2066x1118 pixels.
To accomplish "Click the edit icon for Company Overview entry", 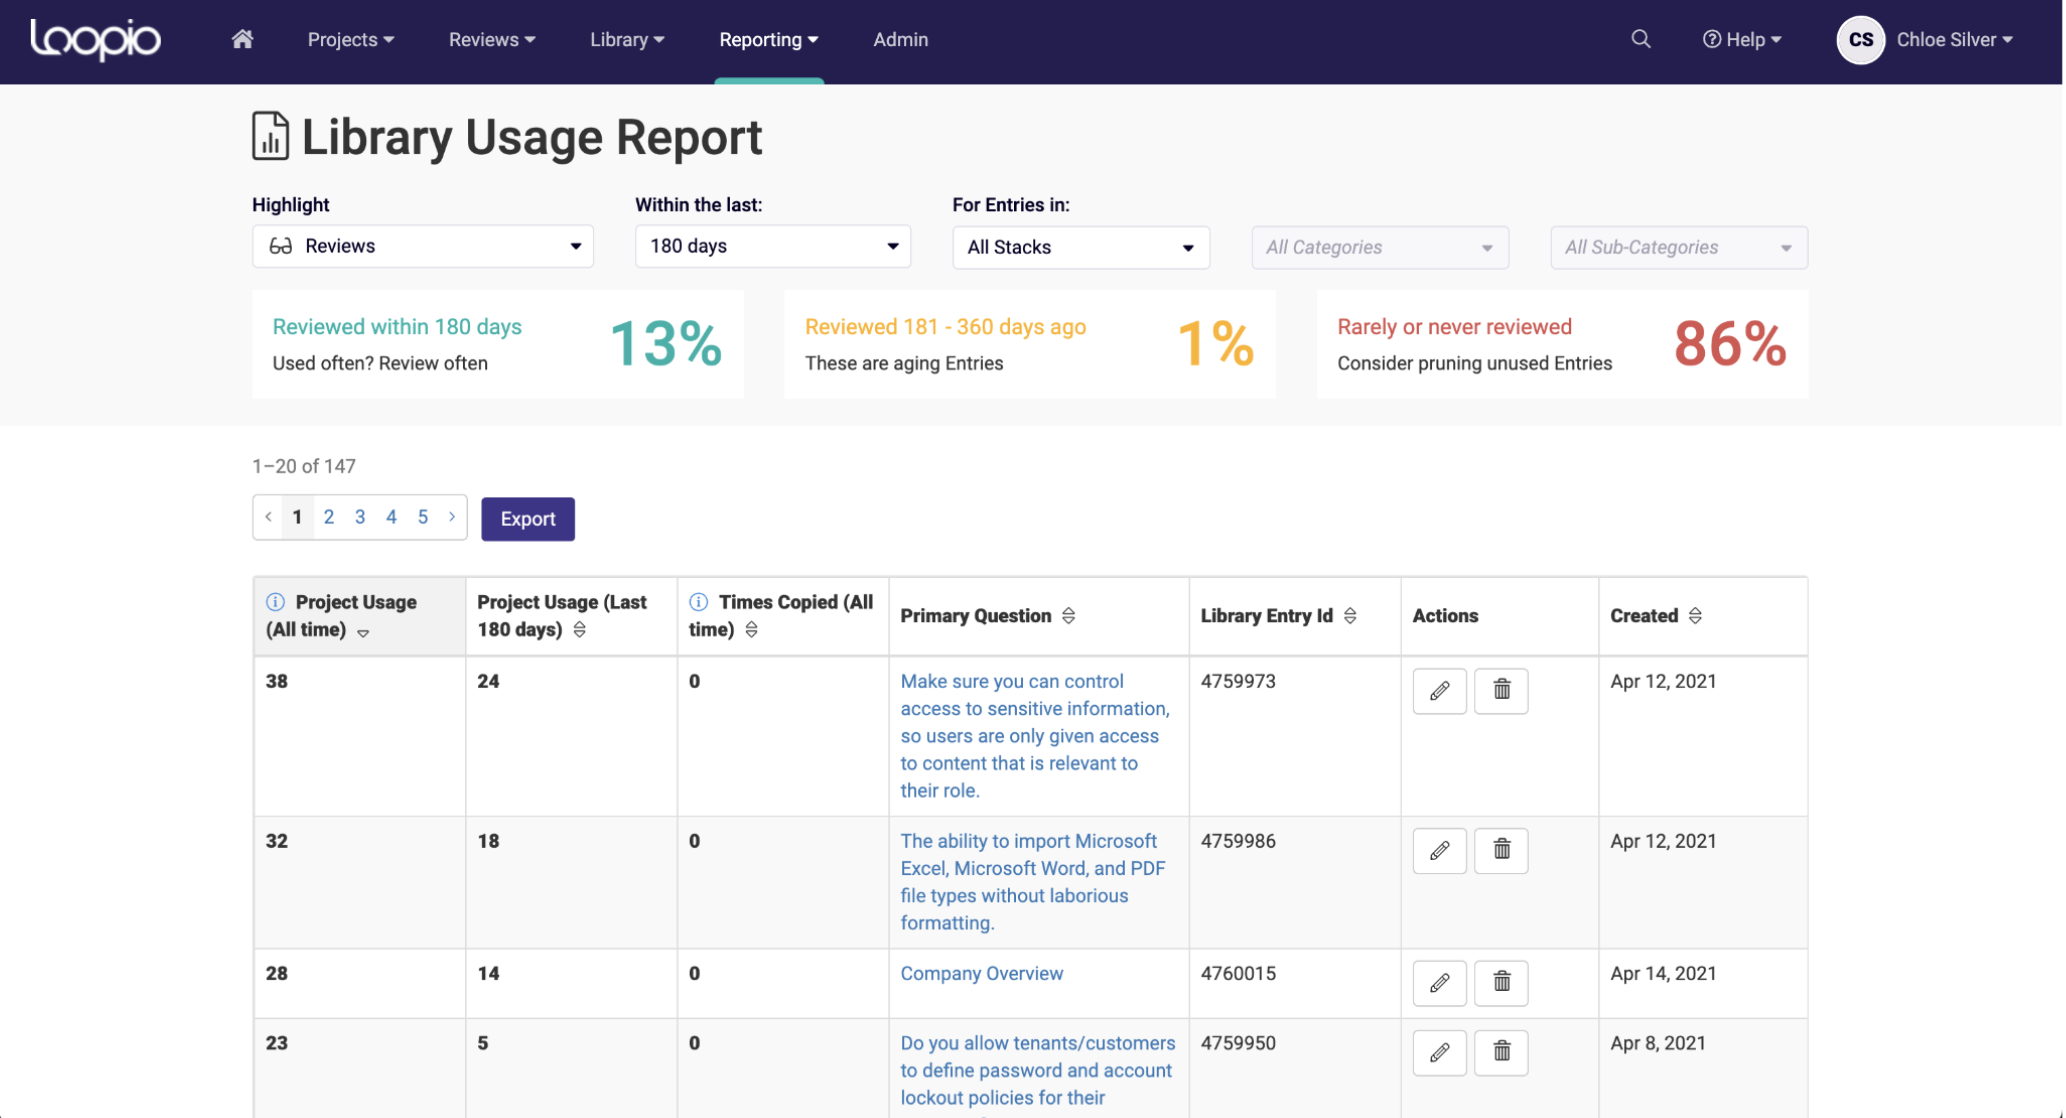I will coord(1438,982).
